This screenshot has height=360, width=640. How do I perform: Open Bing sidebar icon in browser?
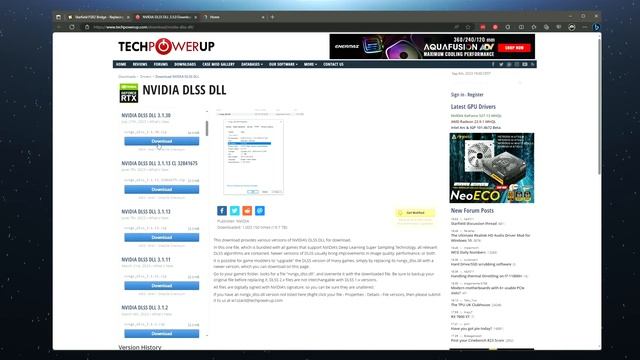596,27
